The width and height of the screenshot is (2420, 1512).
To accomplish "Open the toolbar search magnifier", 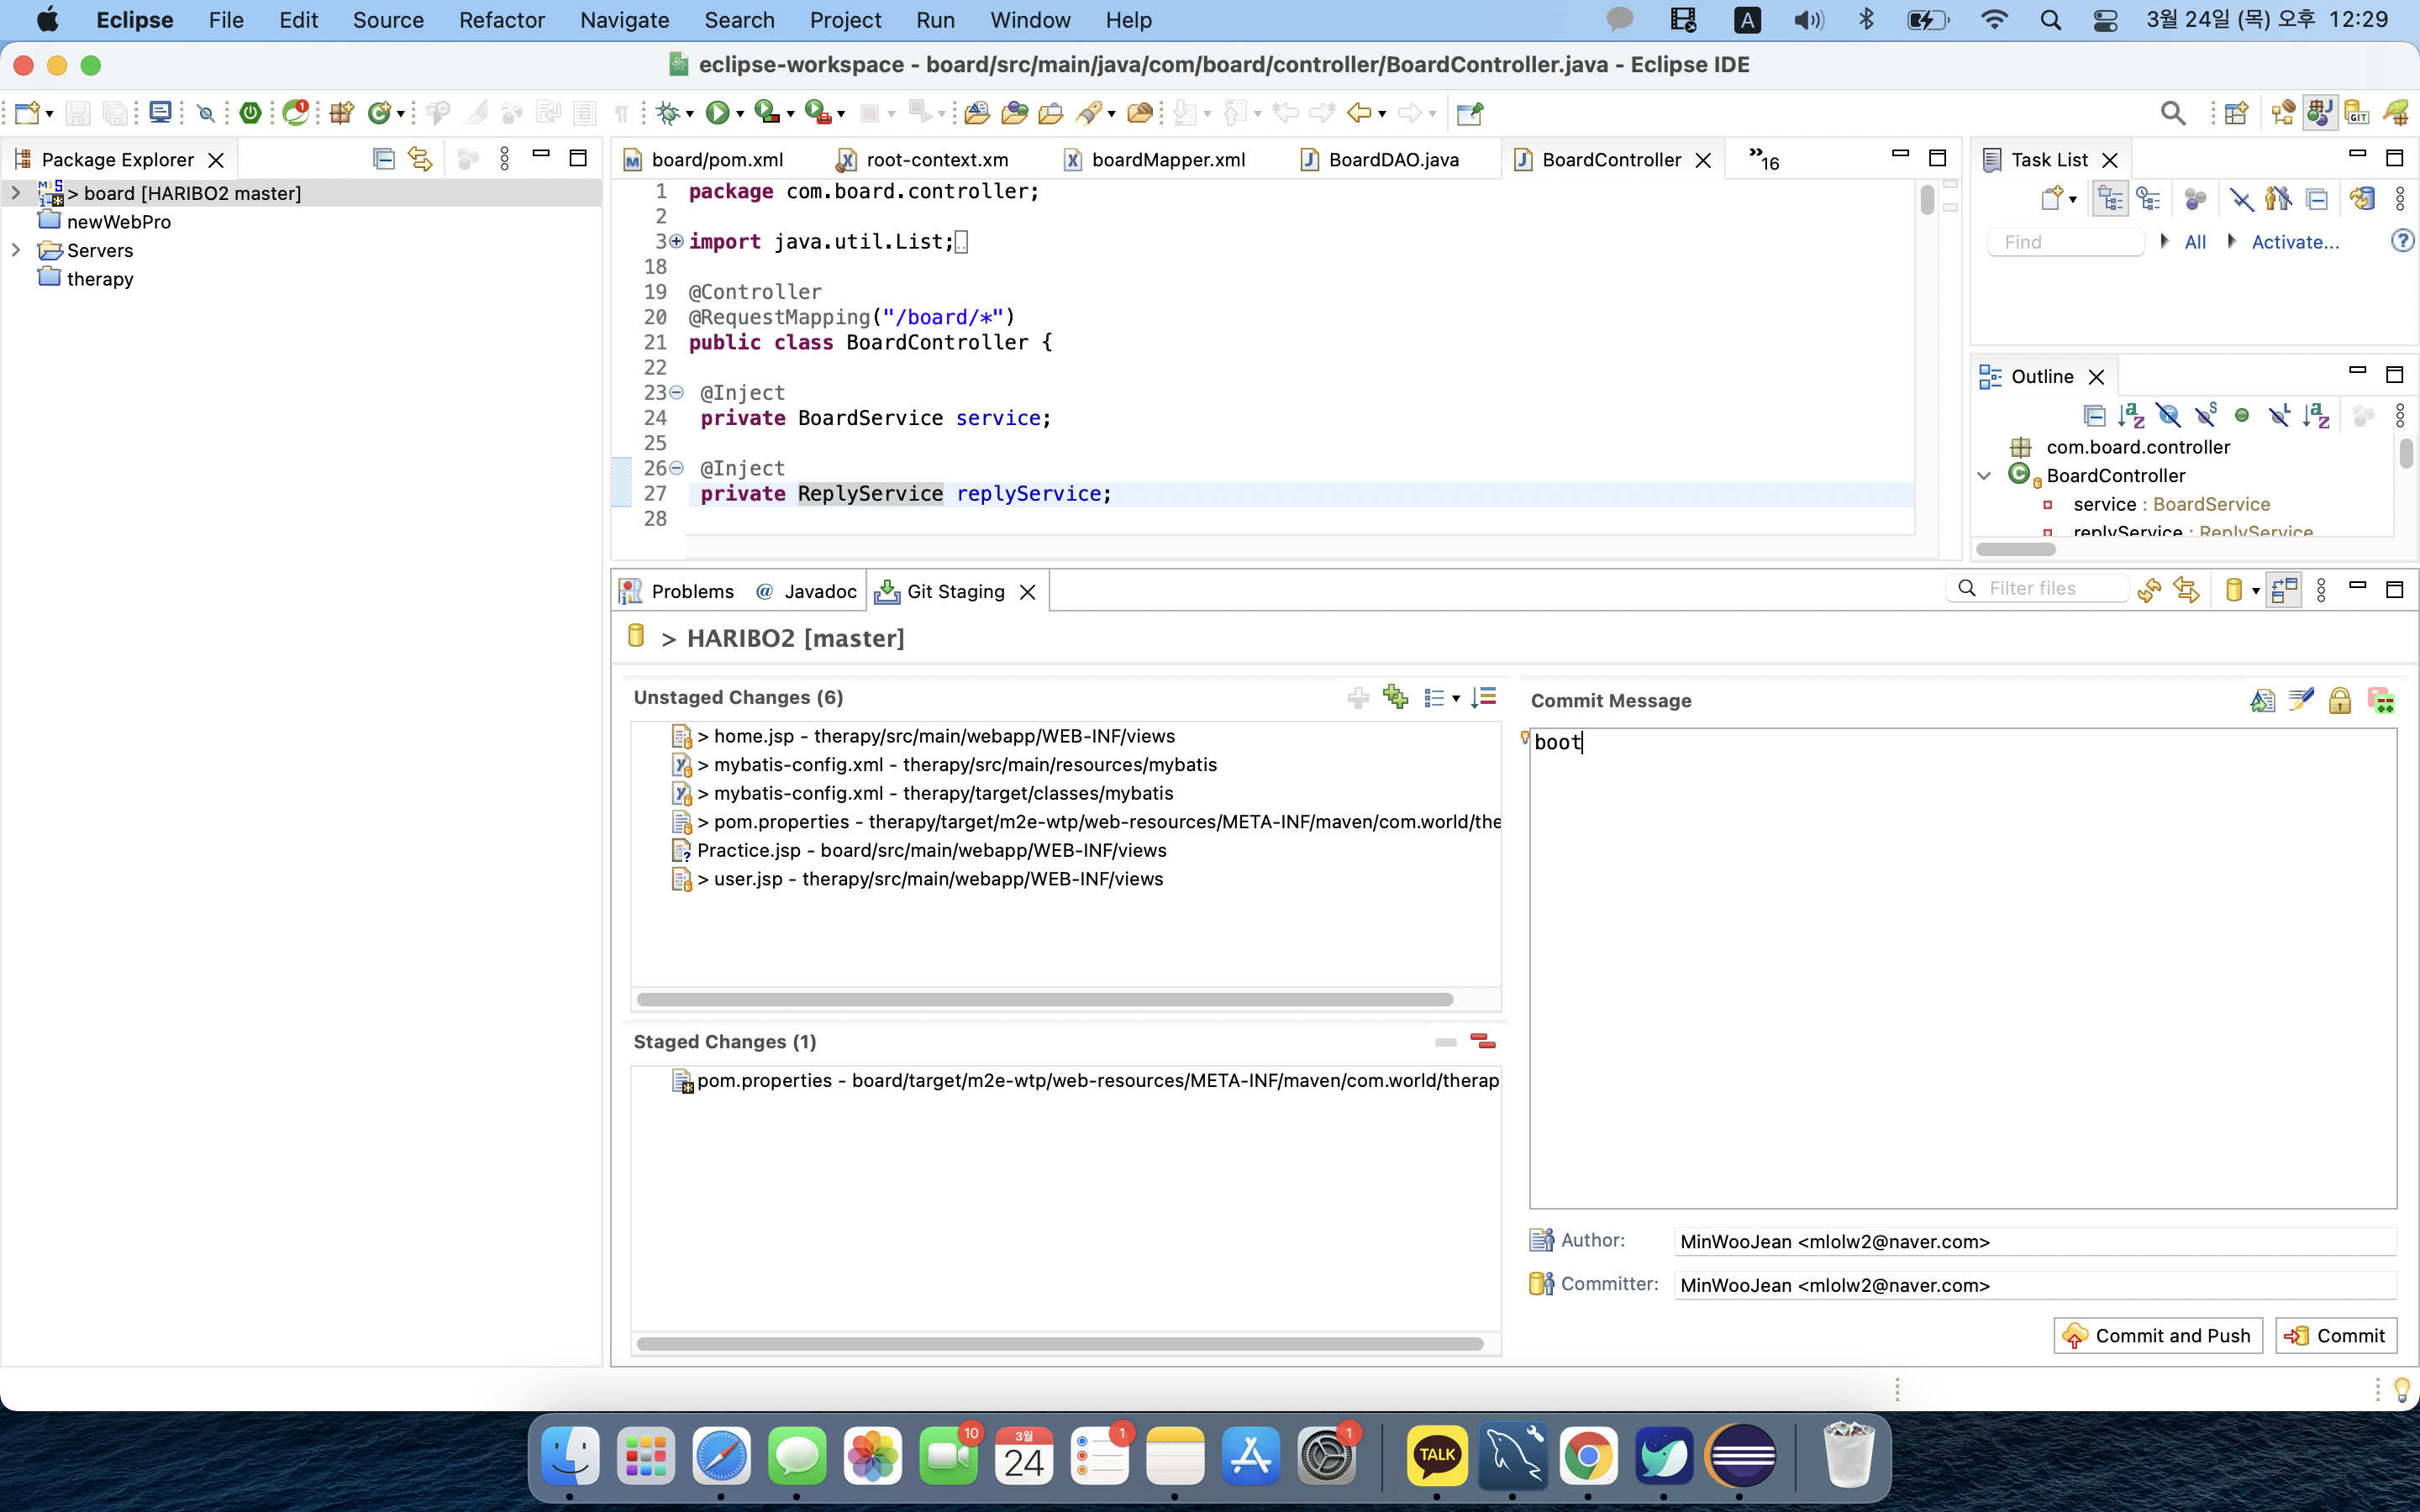I will click(x=2172, y=113).
